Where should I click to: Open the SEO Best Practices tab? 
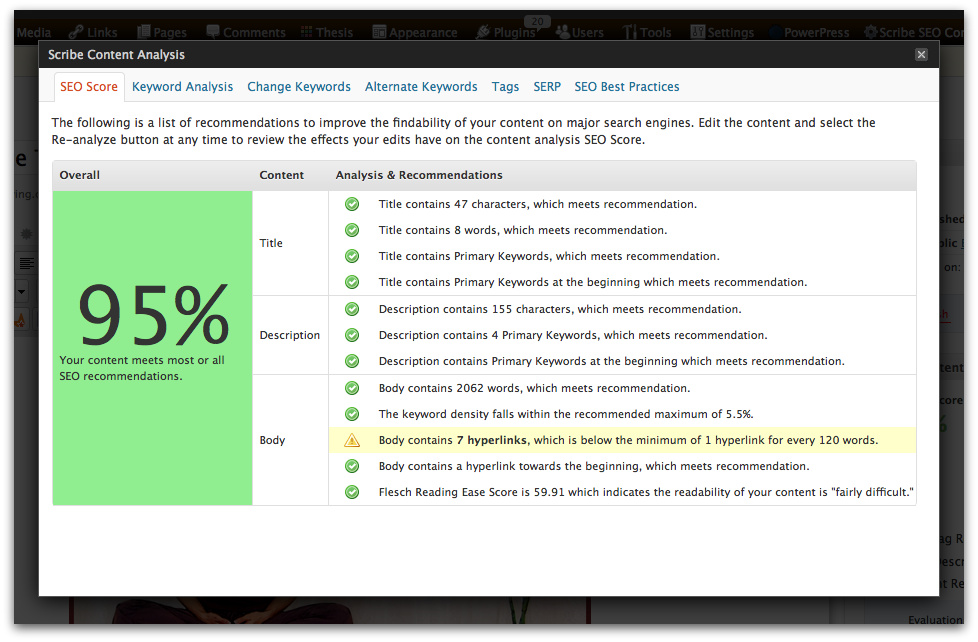click(x=627, y=87)
